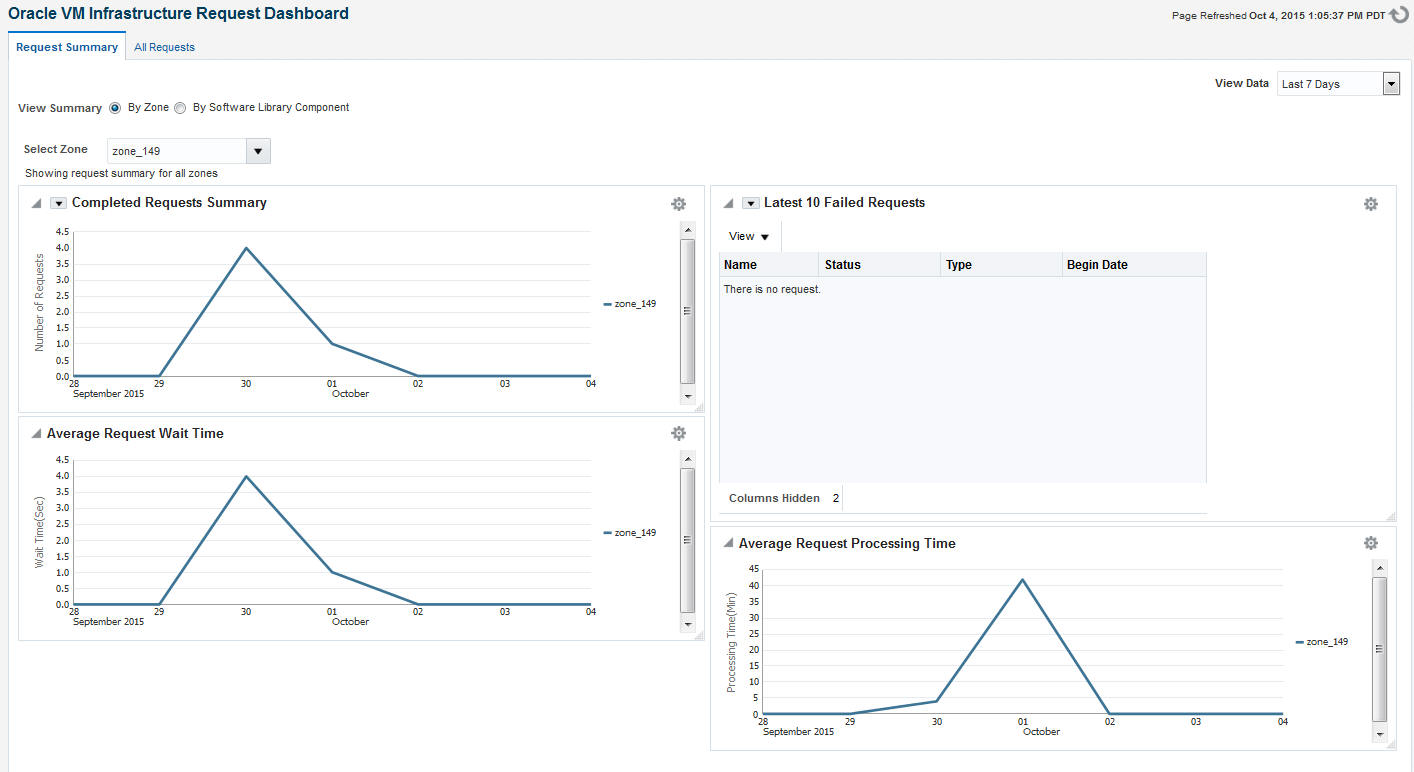
Task: Select By Software Library Component radio button
Action: coord(180,108)
